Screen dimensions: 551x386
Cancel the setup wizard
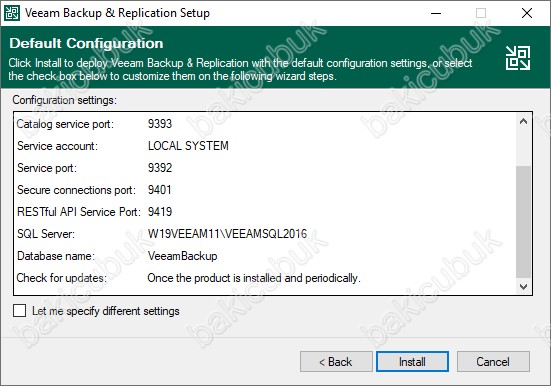493,361
